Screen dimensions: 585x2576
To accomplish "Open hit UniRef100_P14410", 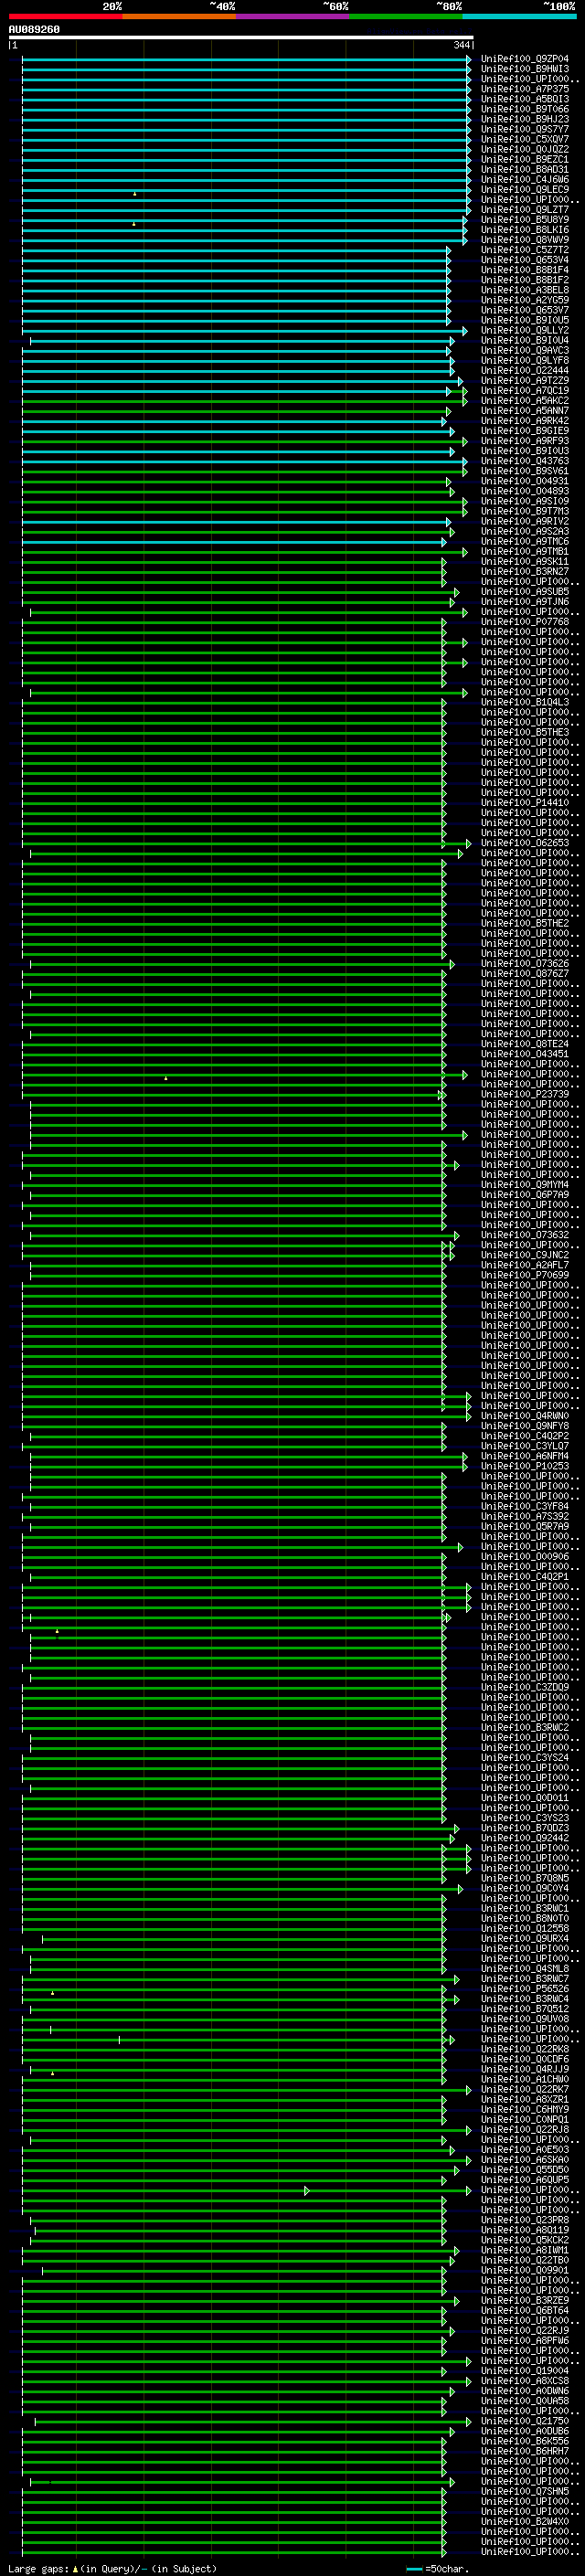I will tap(525, 802).
